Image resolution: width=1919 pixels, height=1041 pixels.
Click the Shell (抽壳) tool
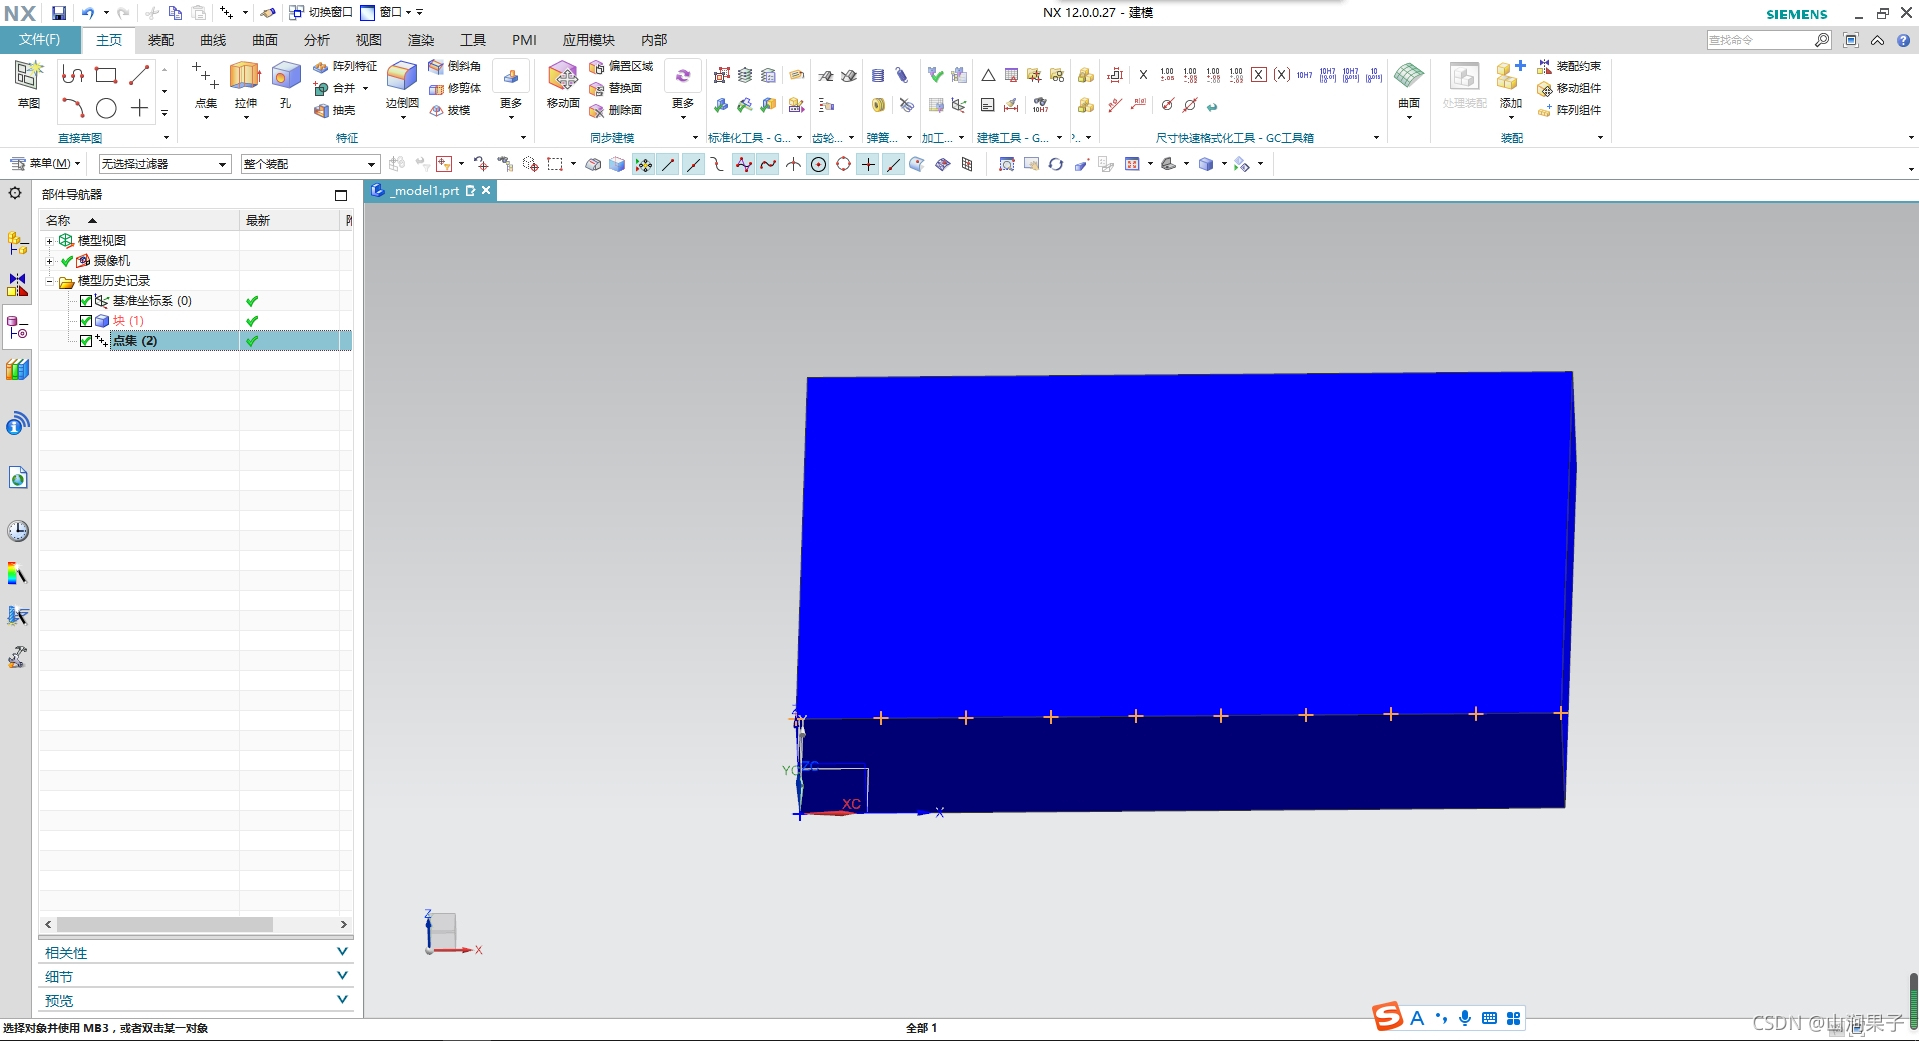335,110
